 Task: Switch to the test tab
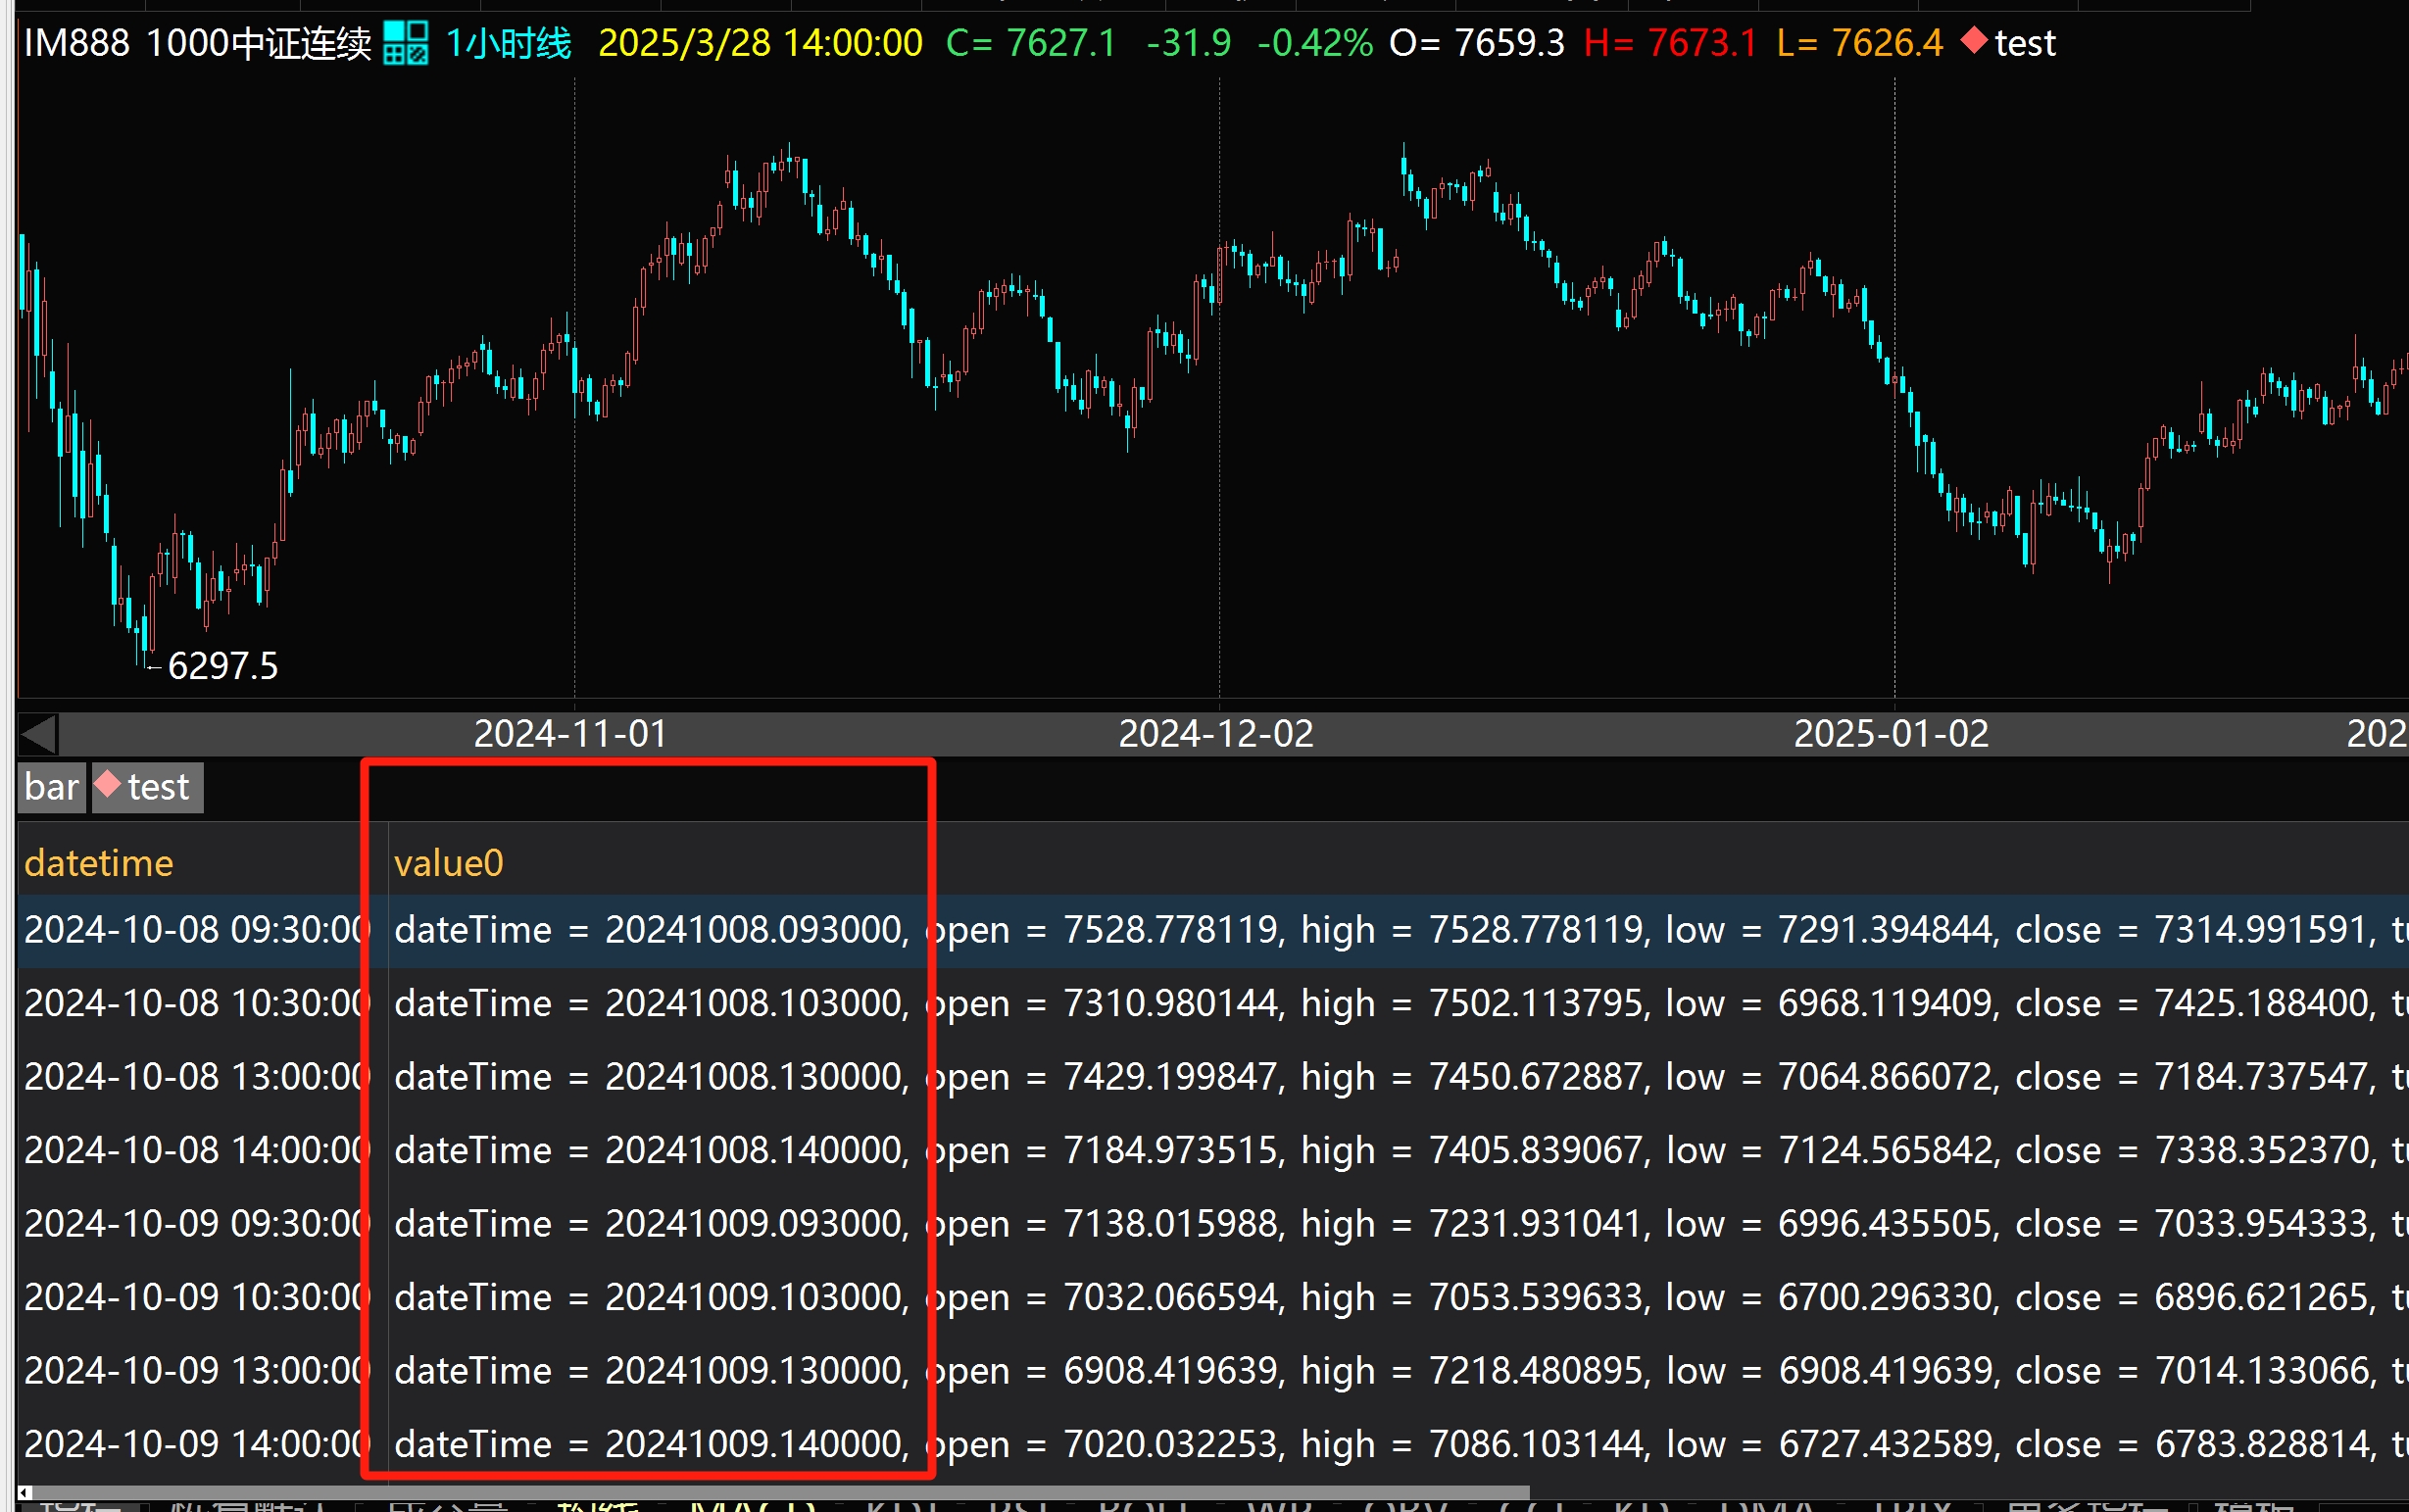(148, 788)
